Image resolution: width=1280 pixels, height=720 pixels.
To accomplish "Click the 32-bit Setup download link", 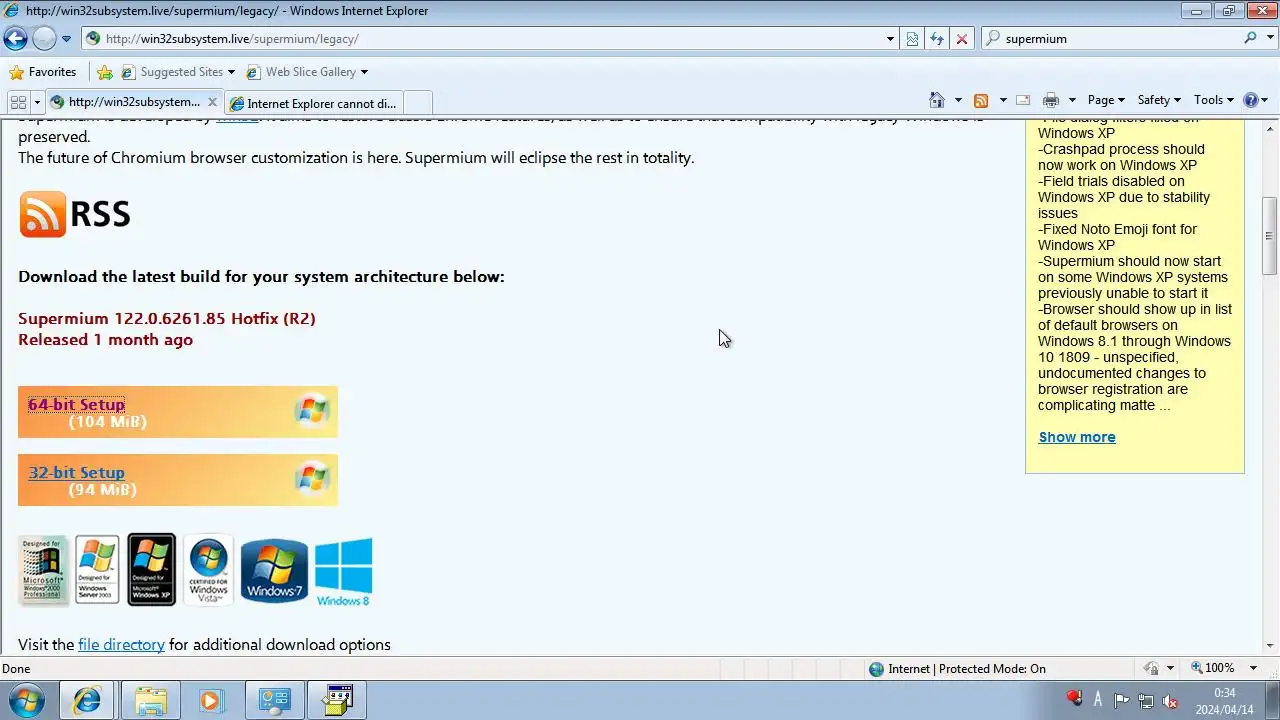I will [x=77, y=473].
